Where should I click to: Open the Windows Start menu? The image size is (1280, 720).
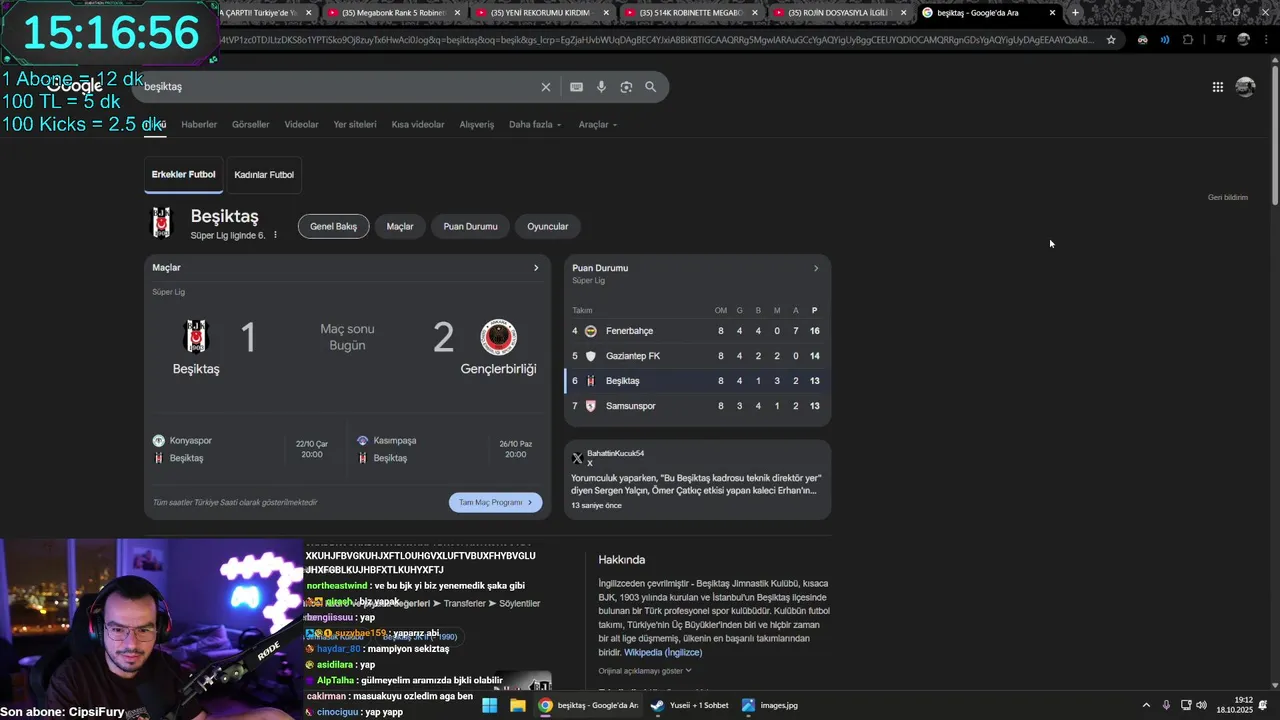(489, 705)
